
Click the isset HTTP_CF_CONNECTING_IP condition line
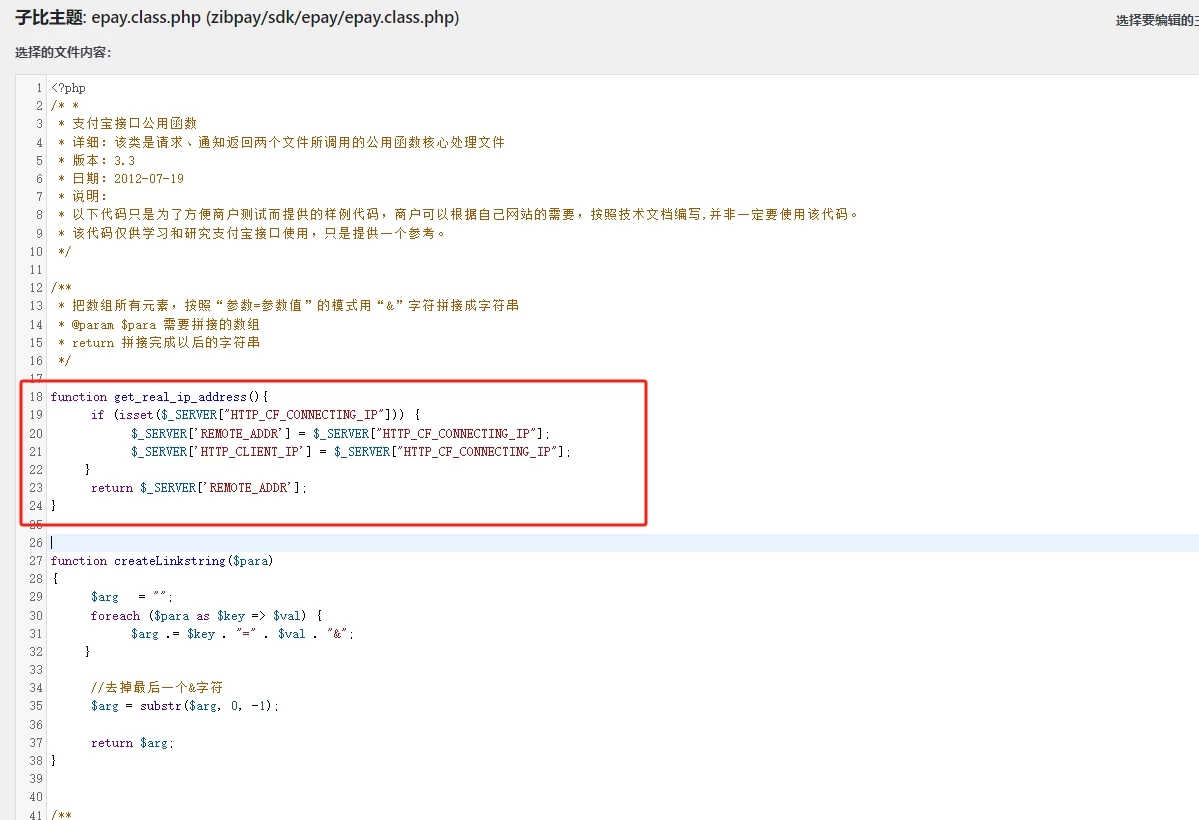point(255,415)
